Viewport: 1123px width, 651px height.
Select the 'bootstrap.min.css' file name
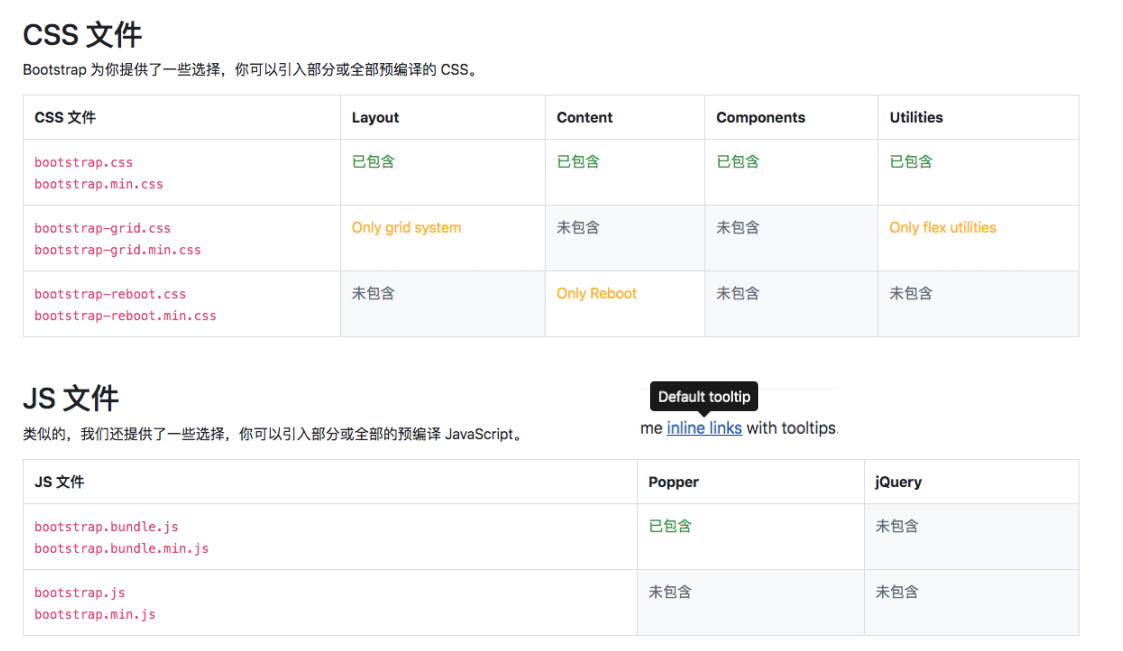coord(99,184)
